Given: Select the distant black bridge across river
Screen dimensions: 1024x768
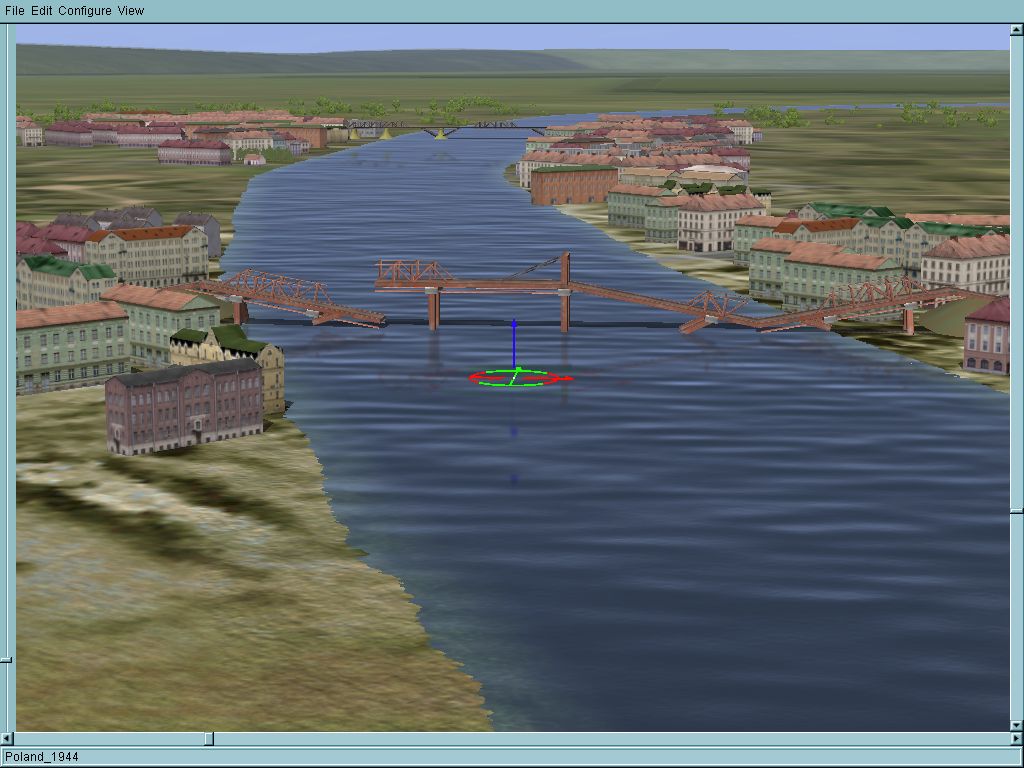Looking at the screenshot, I should (x=447, y=127).
